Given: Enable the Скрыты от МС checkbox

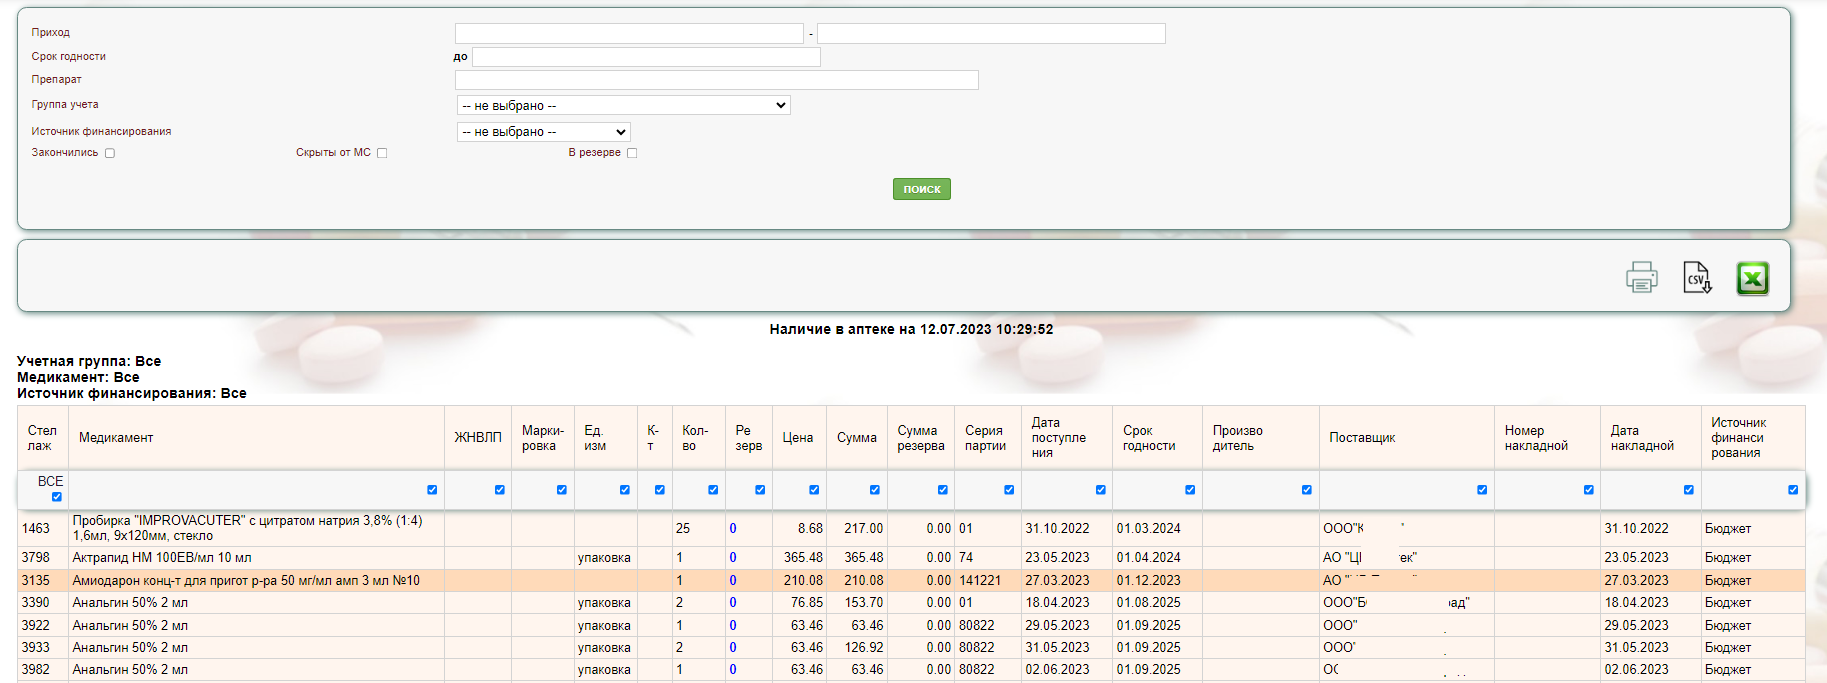Looking at the screenshot, I should coord(382,153).
